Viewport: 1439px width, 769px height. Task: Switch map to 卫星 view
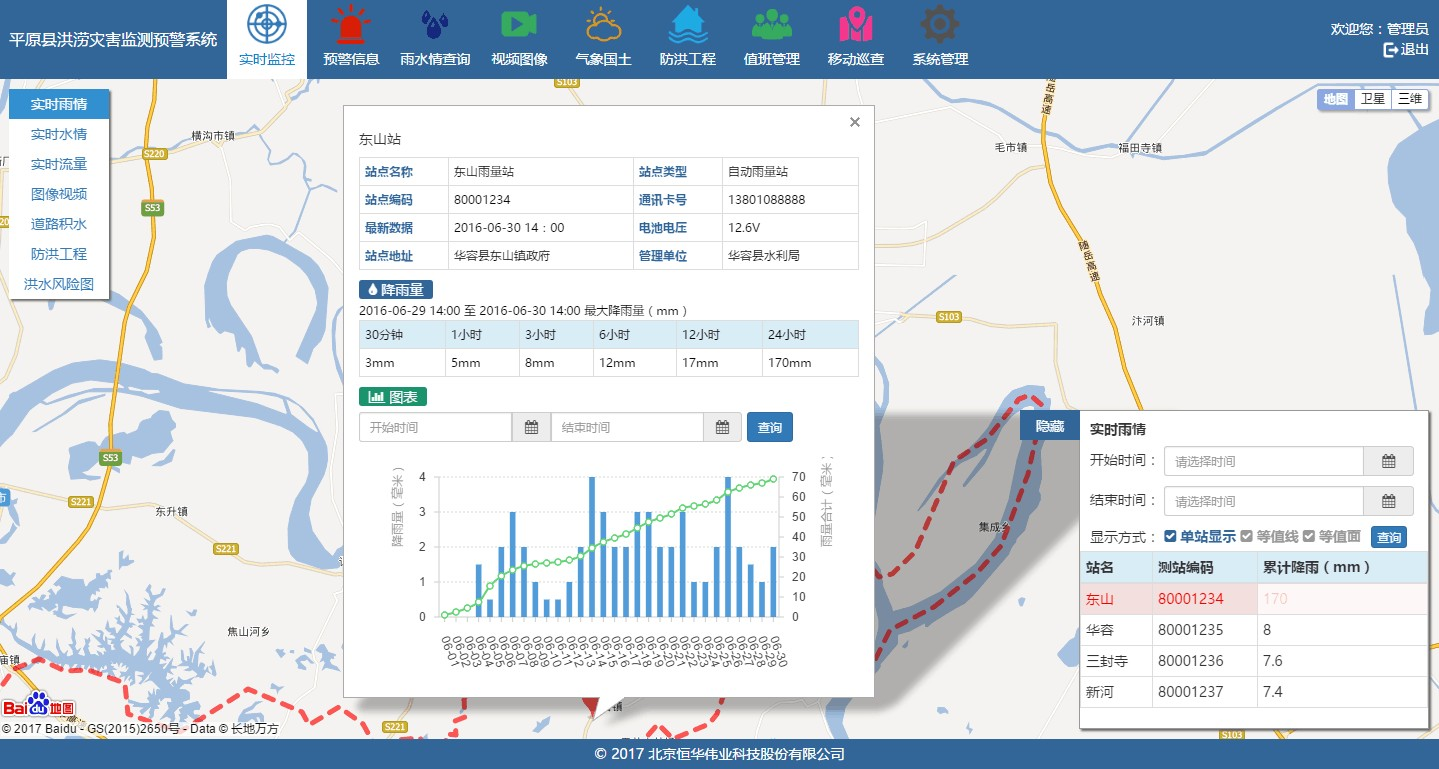1372,99
